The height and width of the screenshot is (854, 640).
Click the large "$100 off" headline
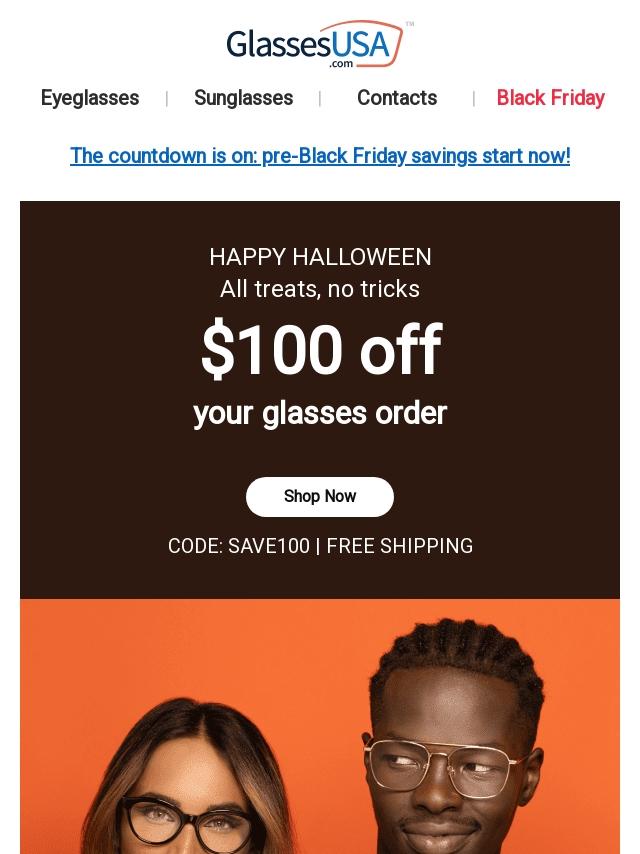320,351
